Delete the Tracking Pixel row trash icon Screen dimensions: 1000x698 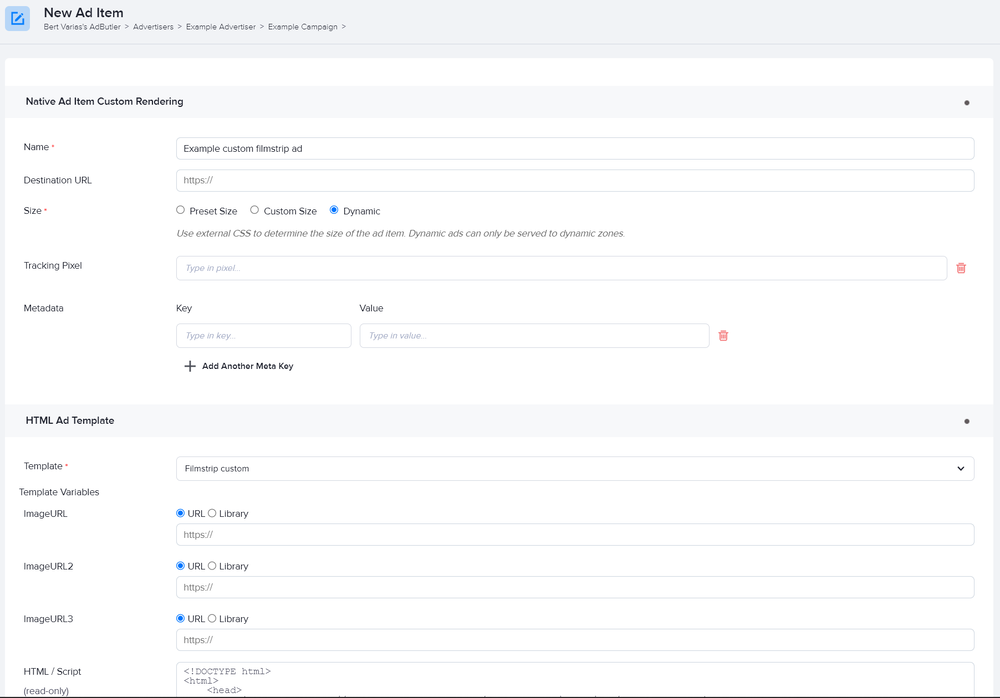pos(961,268)
